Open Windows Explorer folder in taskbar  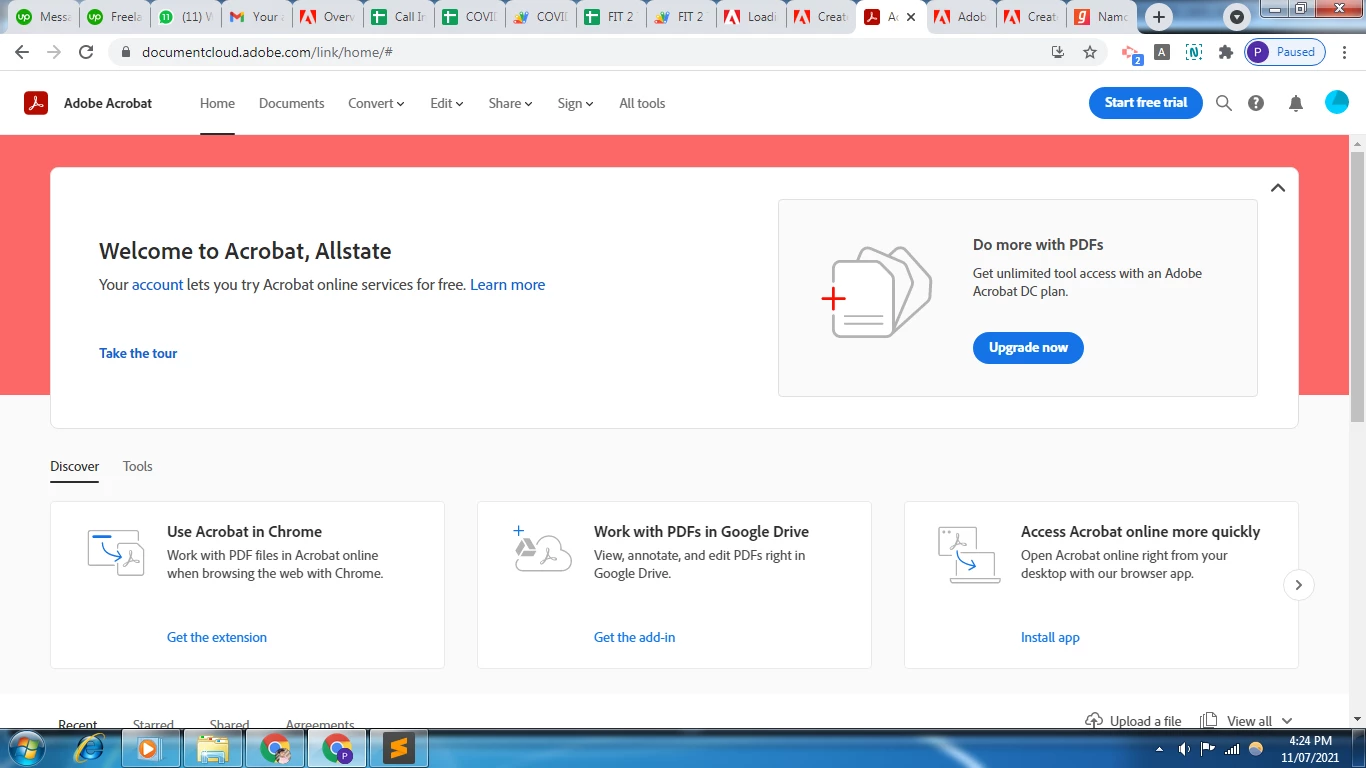(x=213, y=748)
